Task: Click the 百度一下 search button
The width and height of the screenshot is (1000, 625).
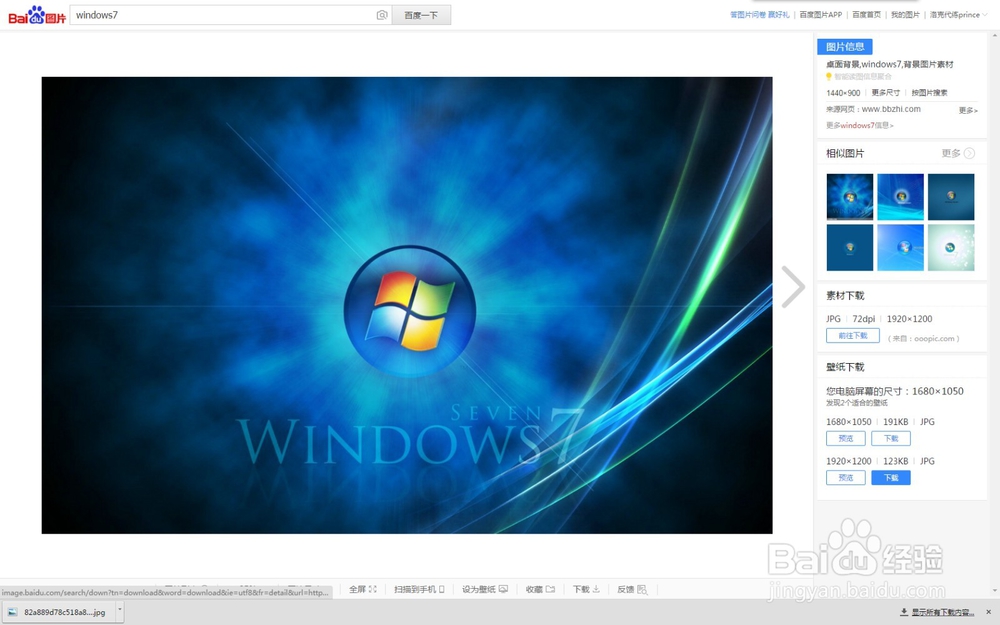Action: tap(421, 15)
